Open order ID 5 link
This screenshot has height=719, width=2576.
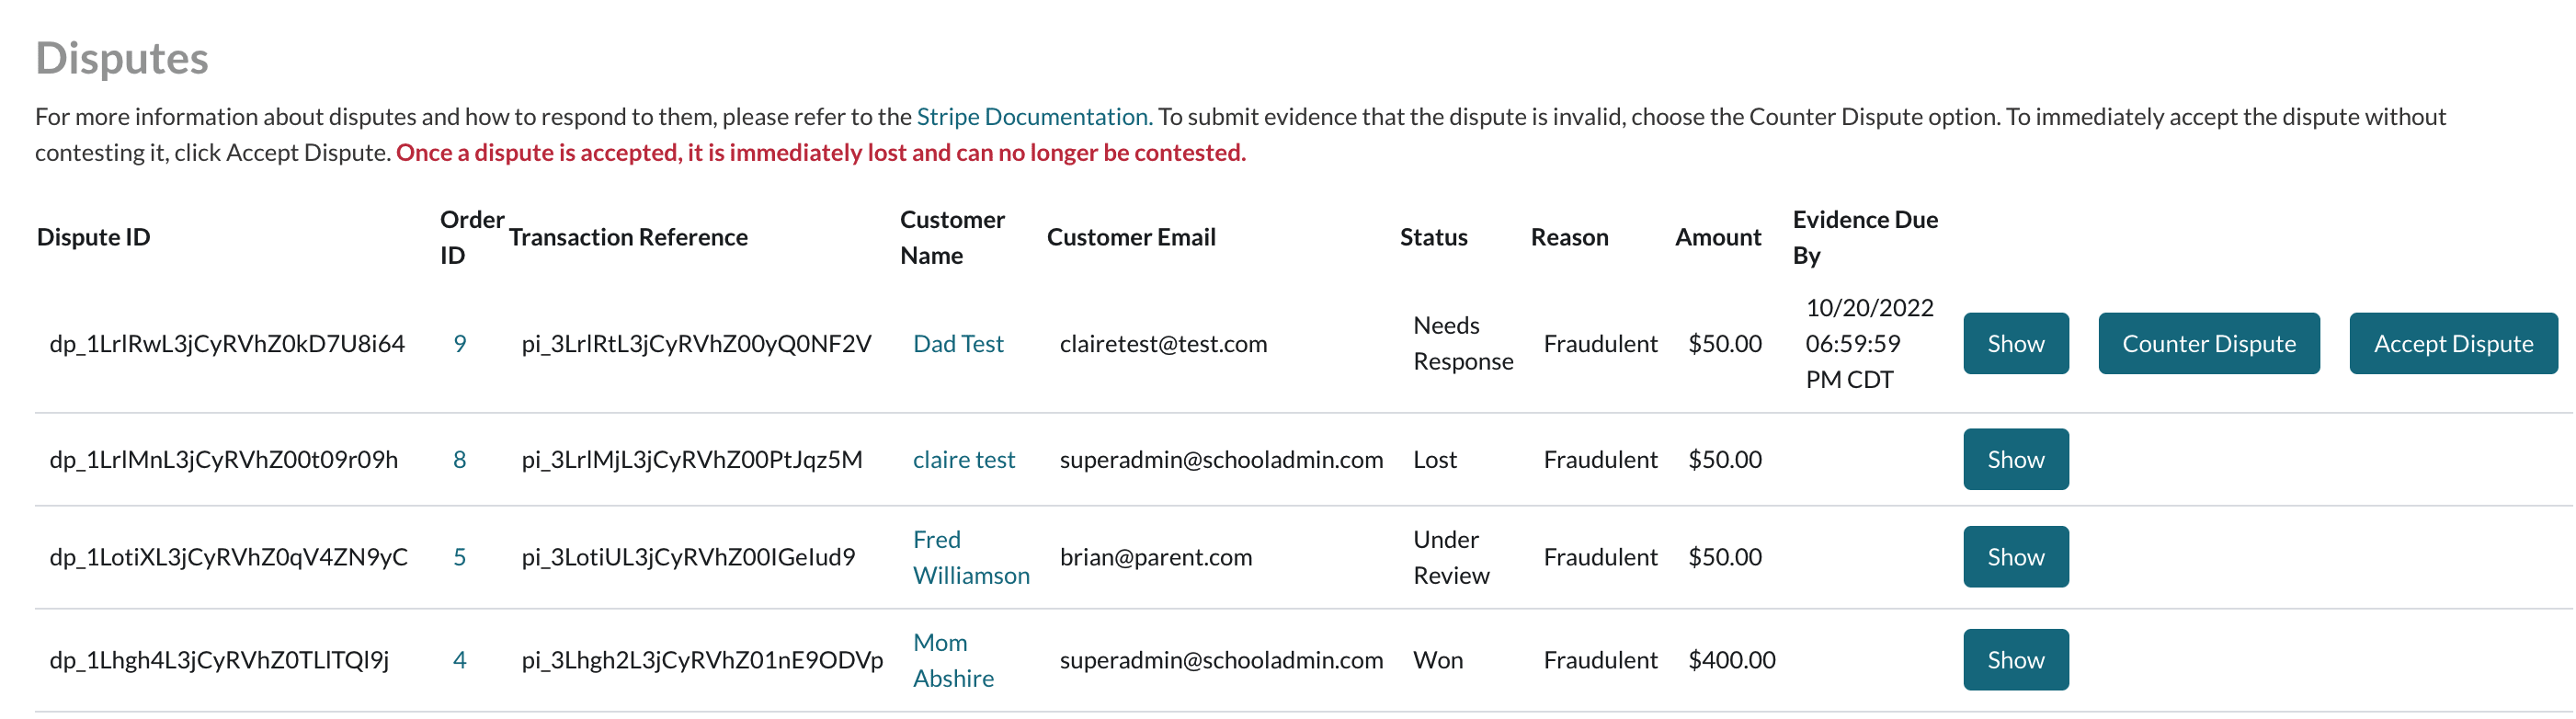pos(460,557)
